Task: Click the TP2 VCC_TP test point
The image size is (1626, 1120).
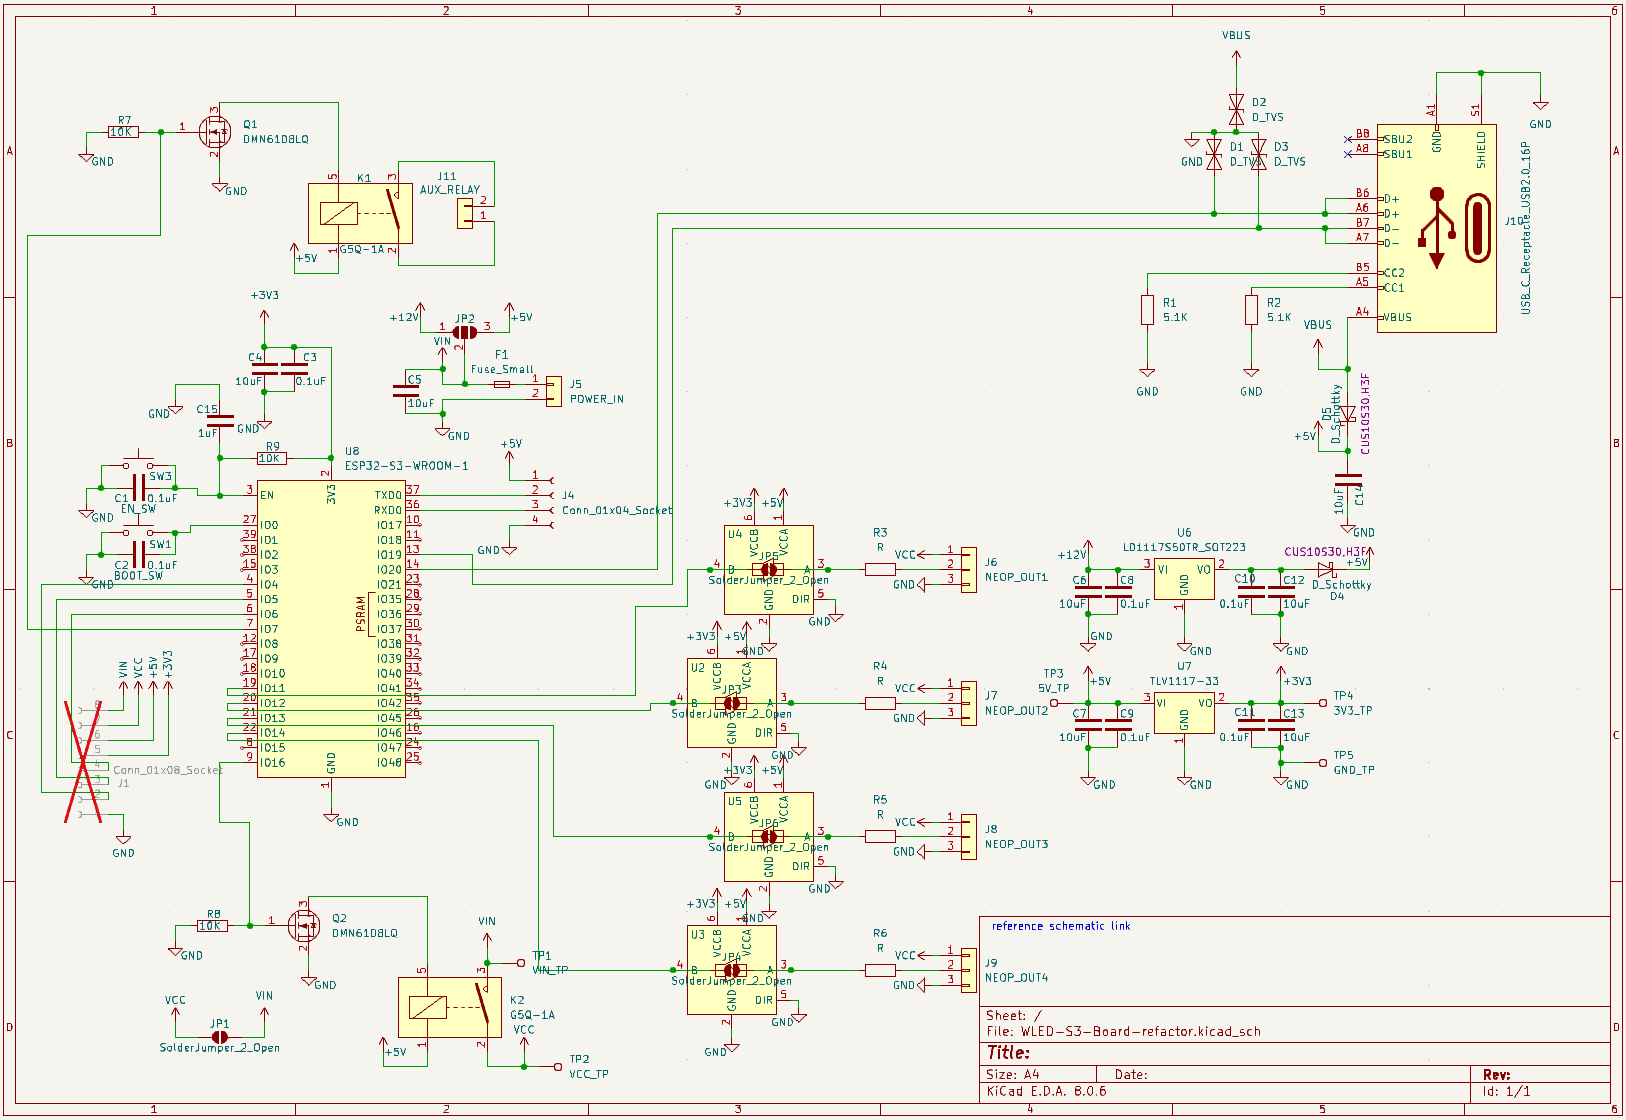Action: pyautogui.click(x=558, y=1067)
